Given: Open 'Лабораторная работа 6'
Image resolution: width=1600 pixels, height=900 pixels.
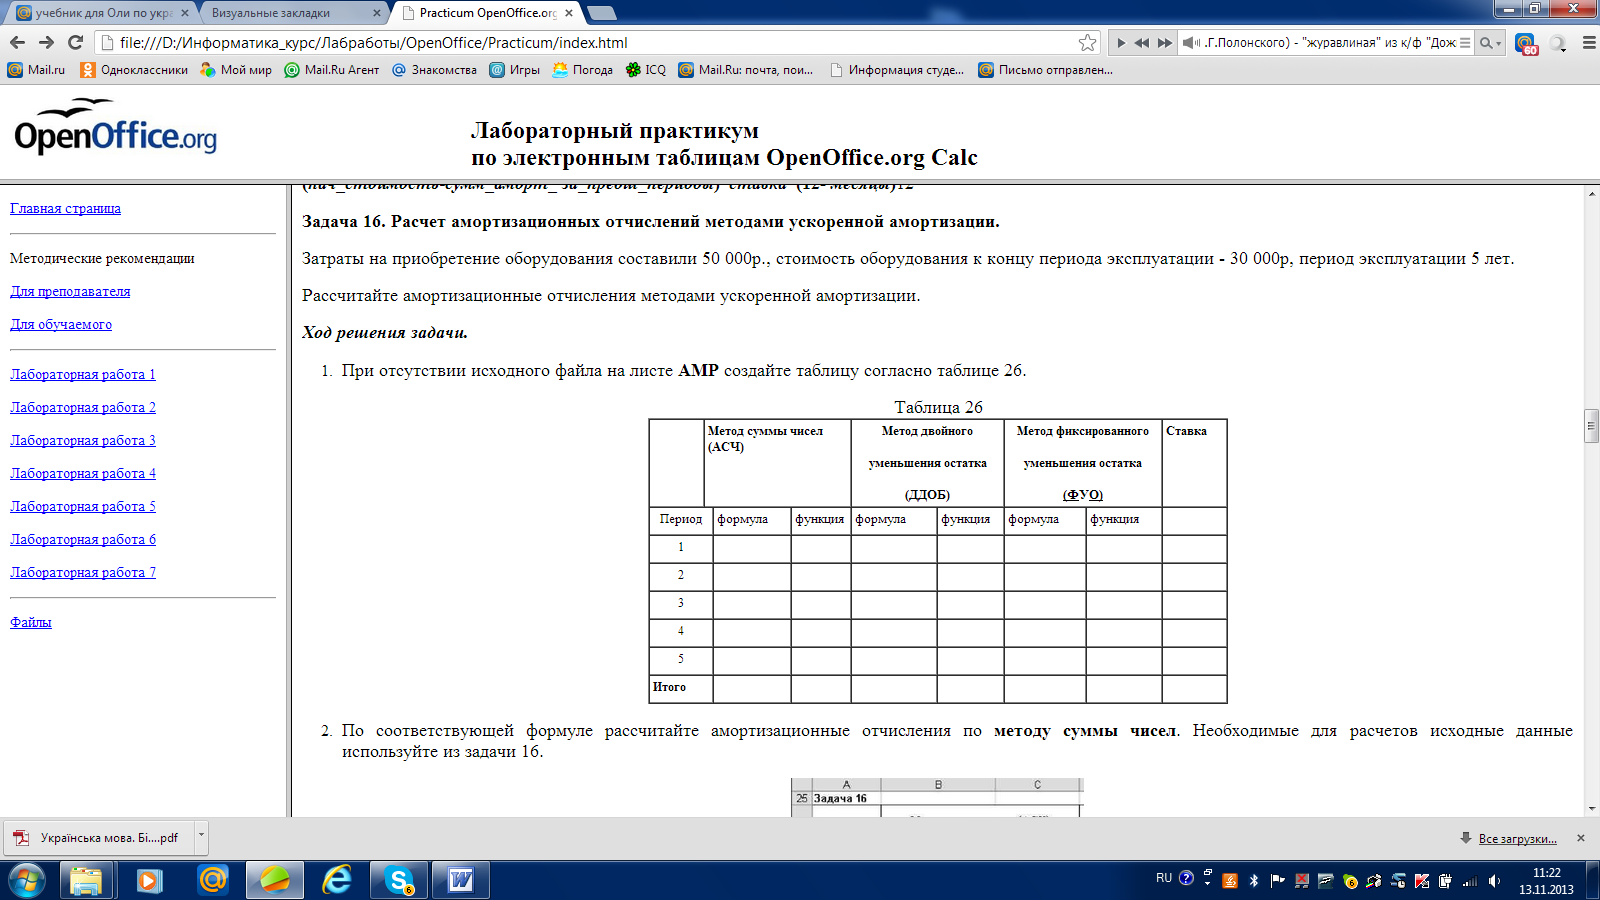Looking at the screenshot, I should [x=83, y=539].
